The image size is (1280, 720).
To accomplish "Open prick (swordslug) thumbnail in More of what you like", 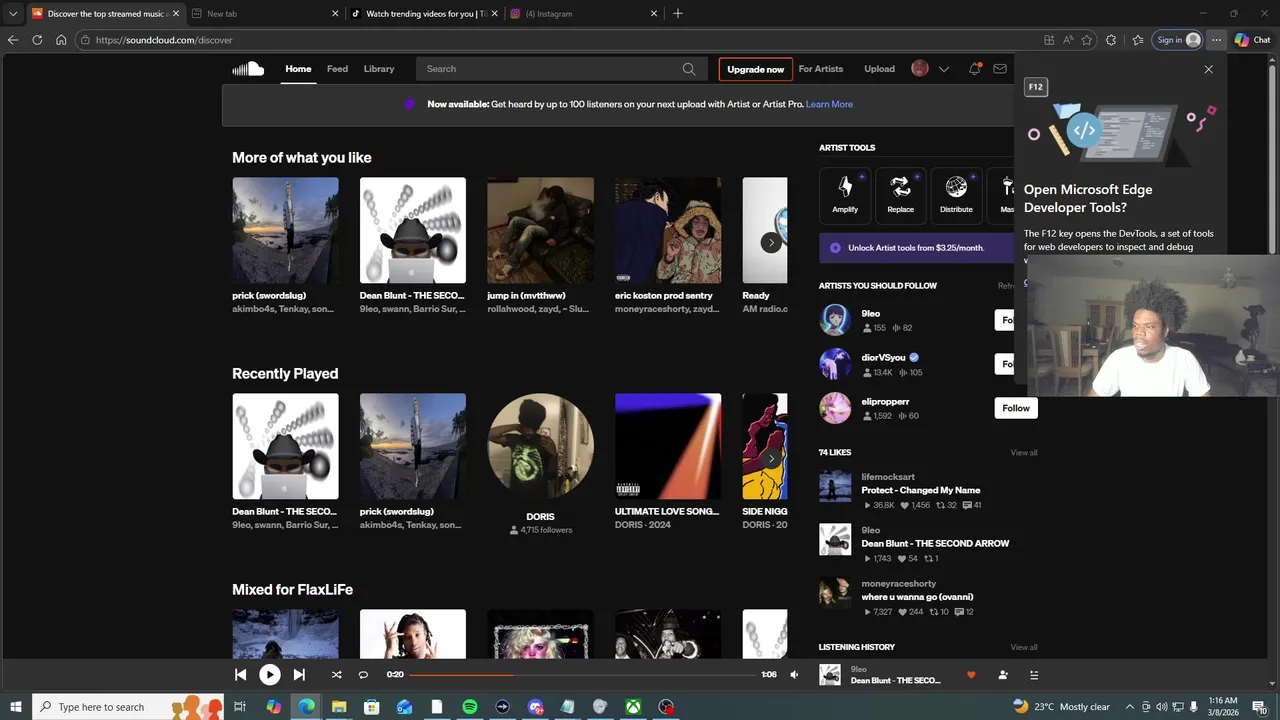I will pyautogui.click(x=285, y=231).
